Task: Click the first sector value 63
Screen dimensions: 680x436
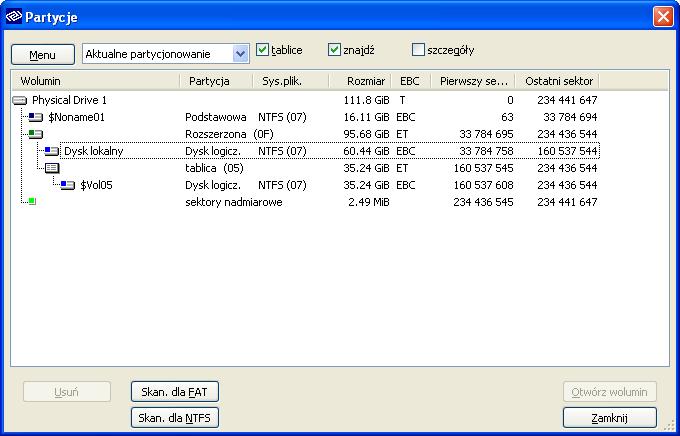Action: [507, 118]
